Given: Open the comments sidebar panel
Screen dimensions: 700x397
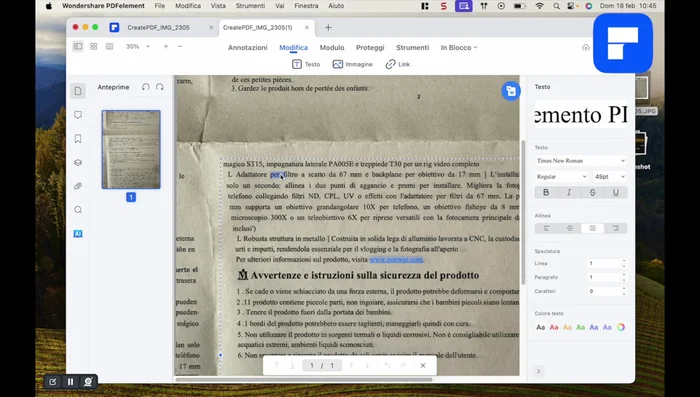Looking at the screenshot, I should (78, 115).
